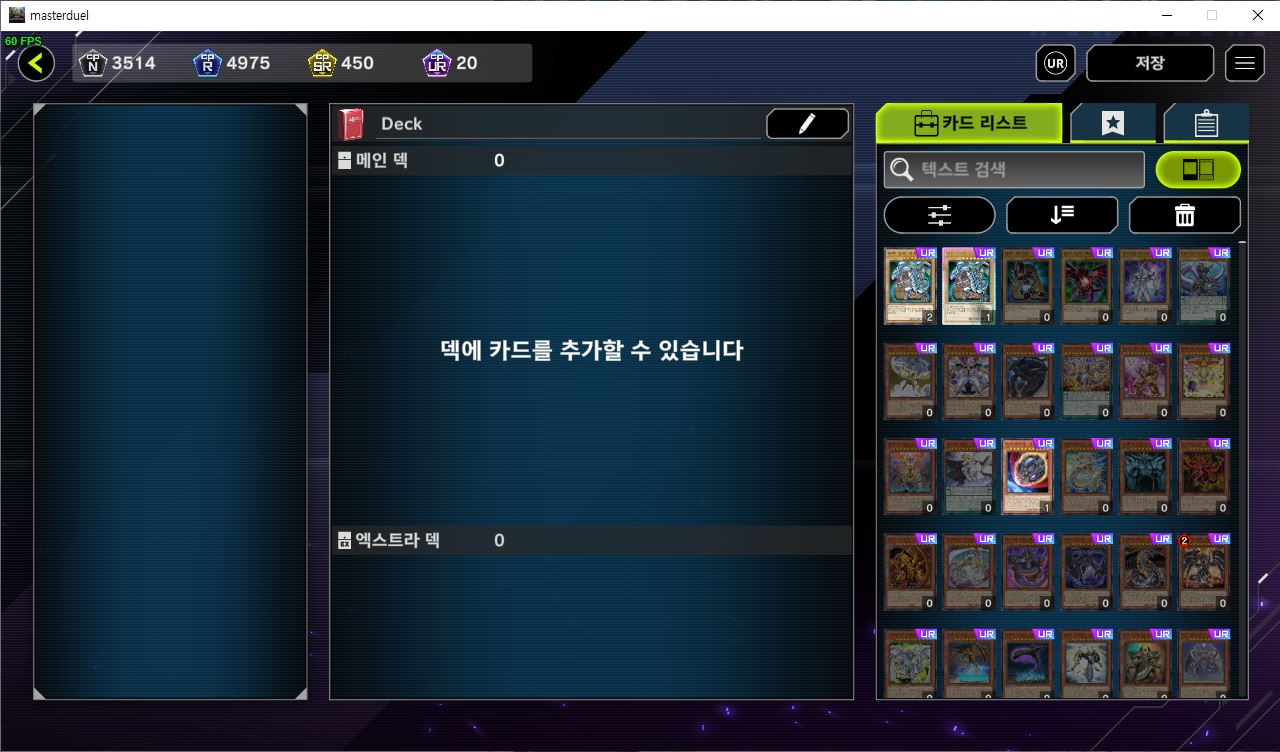1280x752 pixels.
Task: Select the highlighted card with rotating ring art
Action: (x=1027, y=476)
